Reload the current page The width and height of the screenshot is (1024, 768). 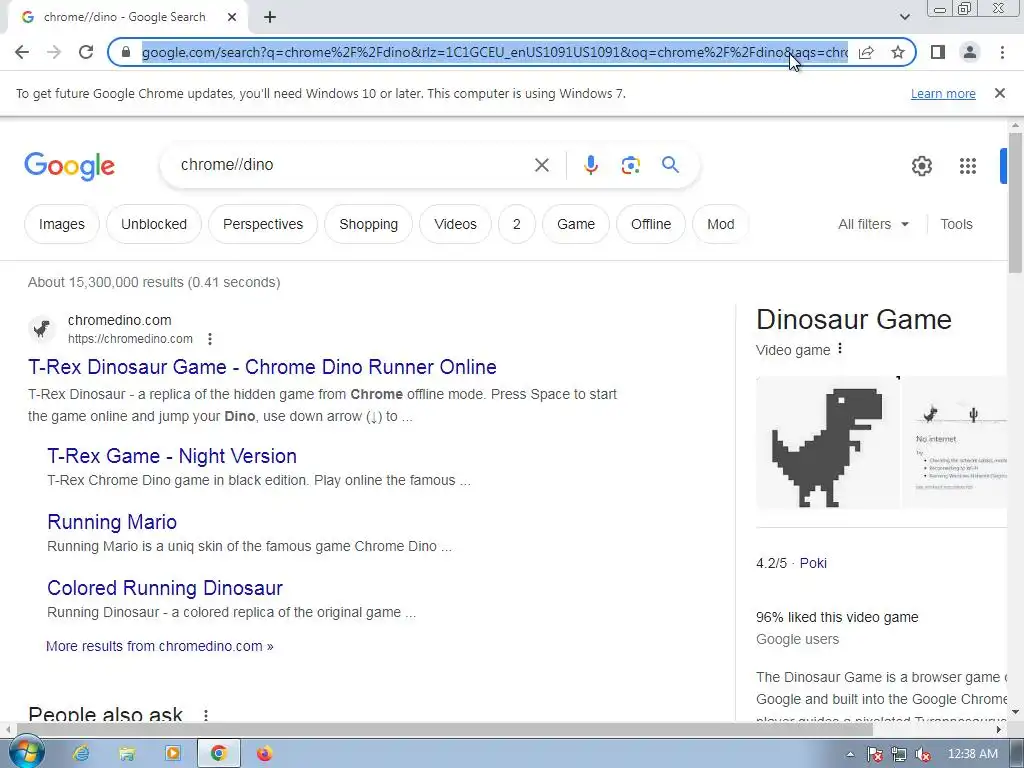click(x=86, y=52)
